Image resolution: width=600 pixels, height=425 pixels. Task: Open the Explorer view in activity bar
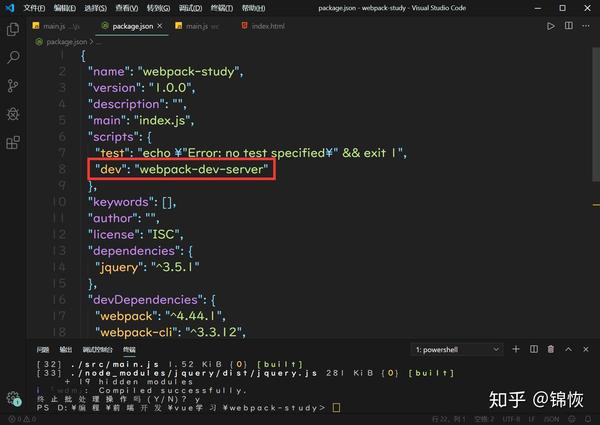(13, 29)
